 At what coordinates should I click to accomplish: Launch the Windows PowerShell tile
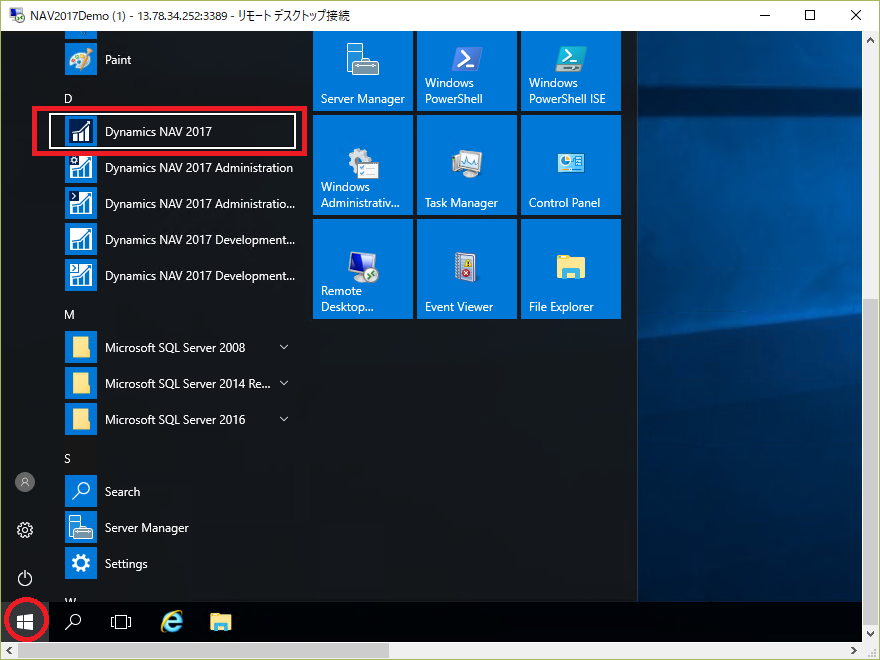pos(467,71)
